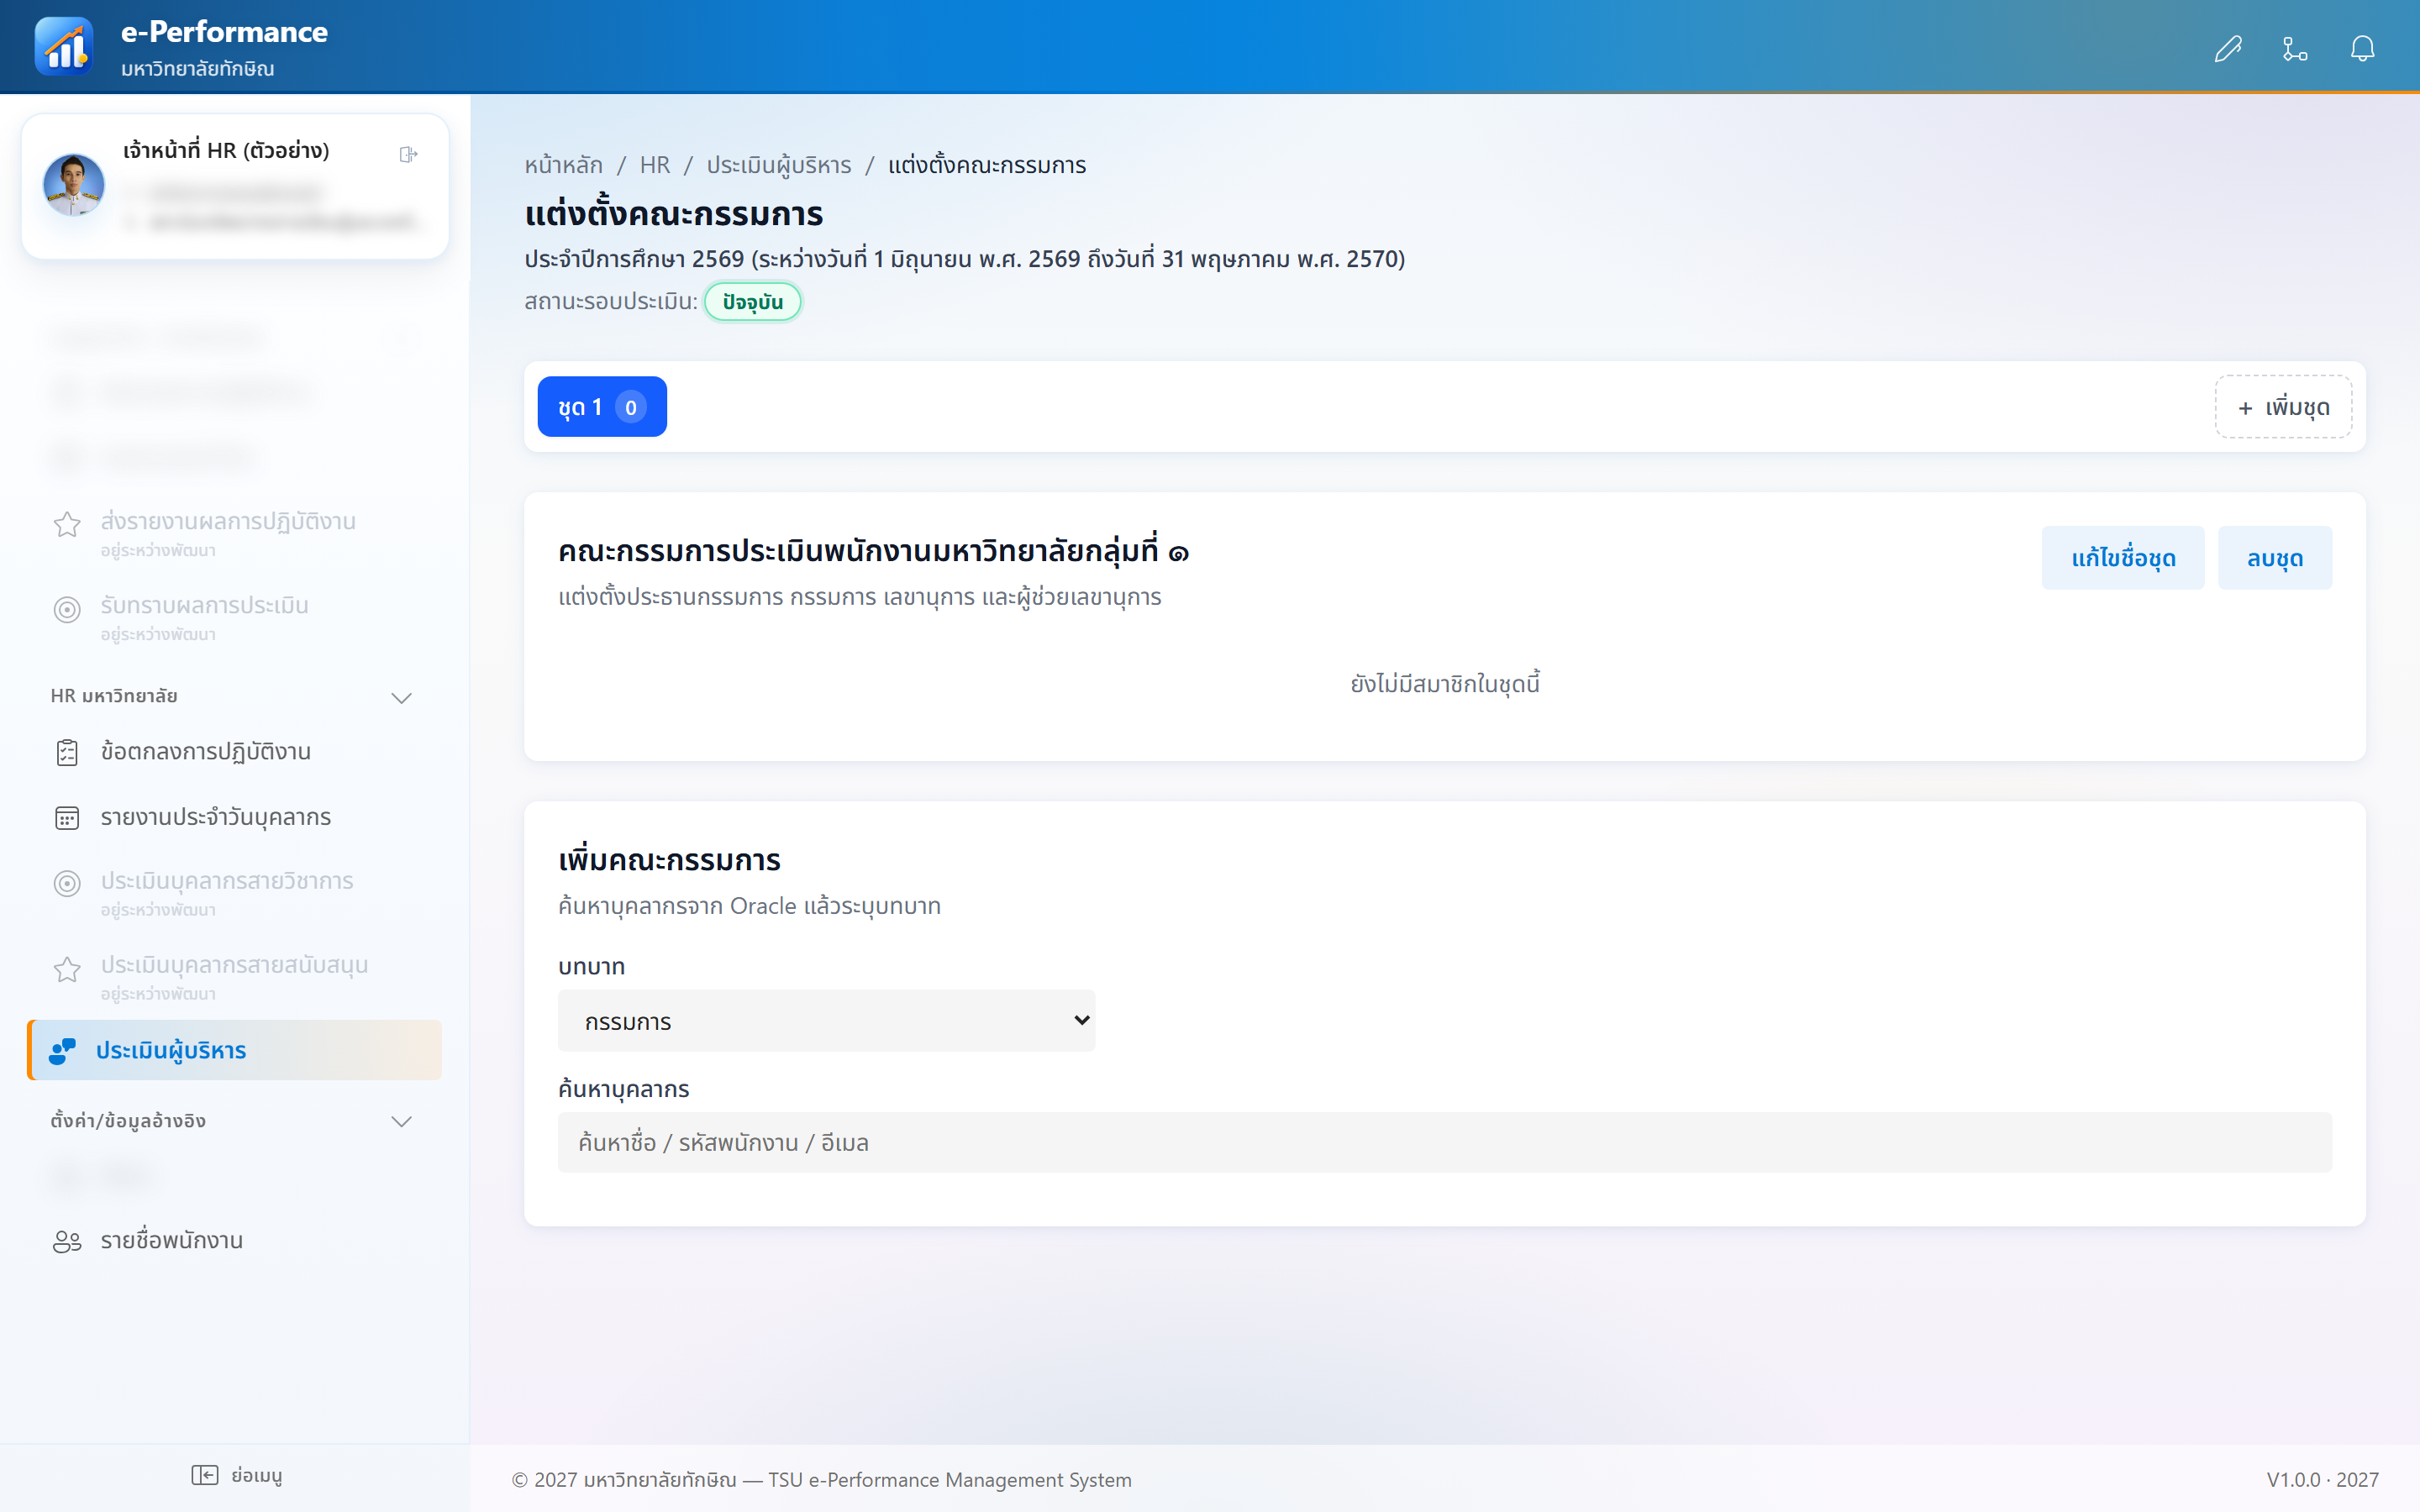Click the calendar icon for รายงานประจำวันบุคลากร

coord(67,818)
